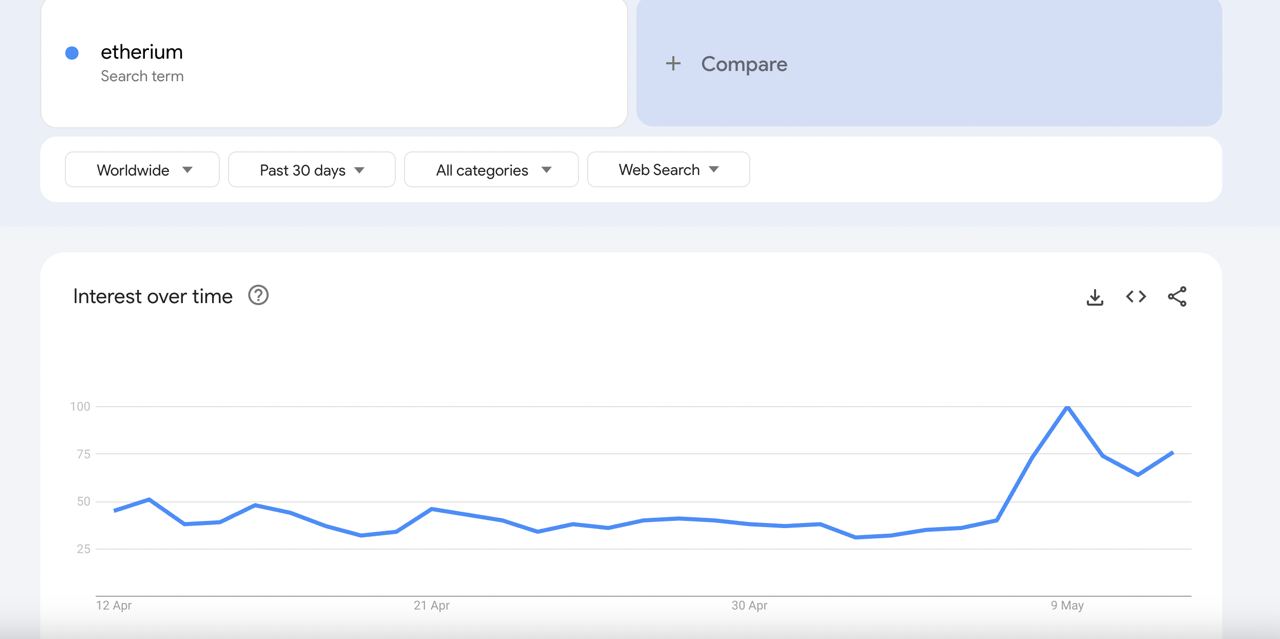Click the 12 Apr date label
1280x639 pixels.
click(x=114, y=605)
